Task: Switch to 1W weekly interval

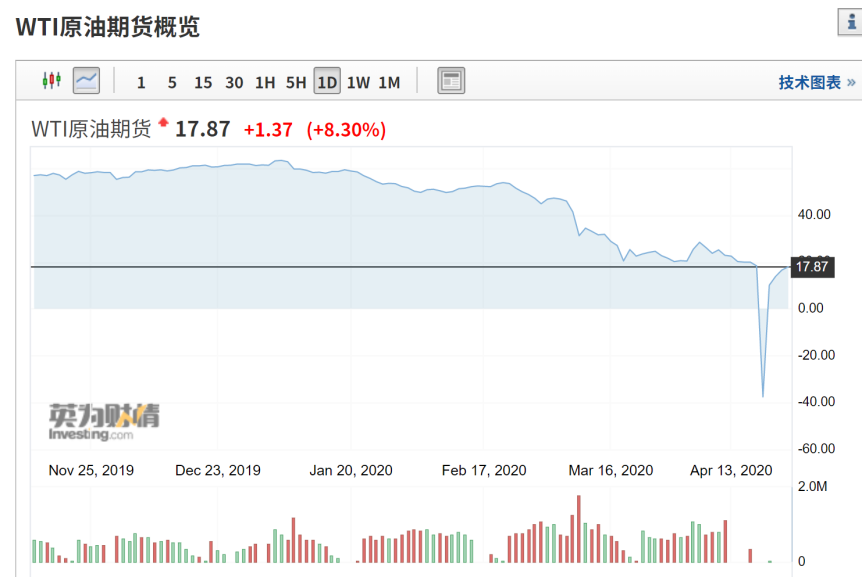Action: pos(358,82)
